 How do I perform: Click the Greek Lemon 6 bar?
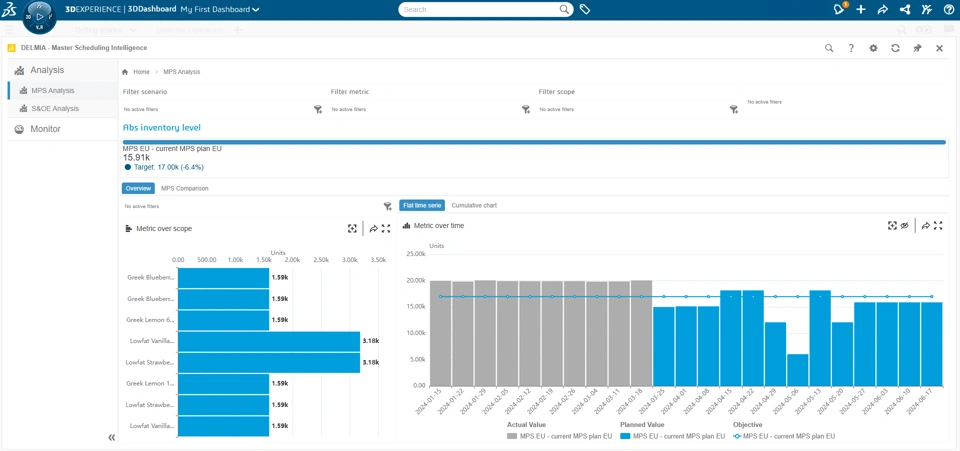click(x=223, y=319)
